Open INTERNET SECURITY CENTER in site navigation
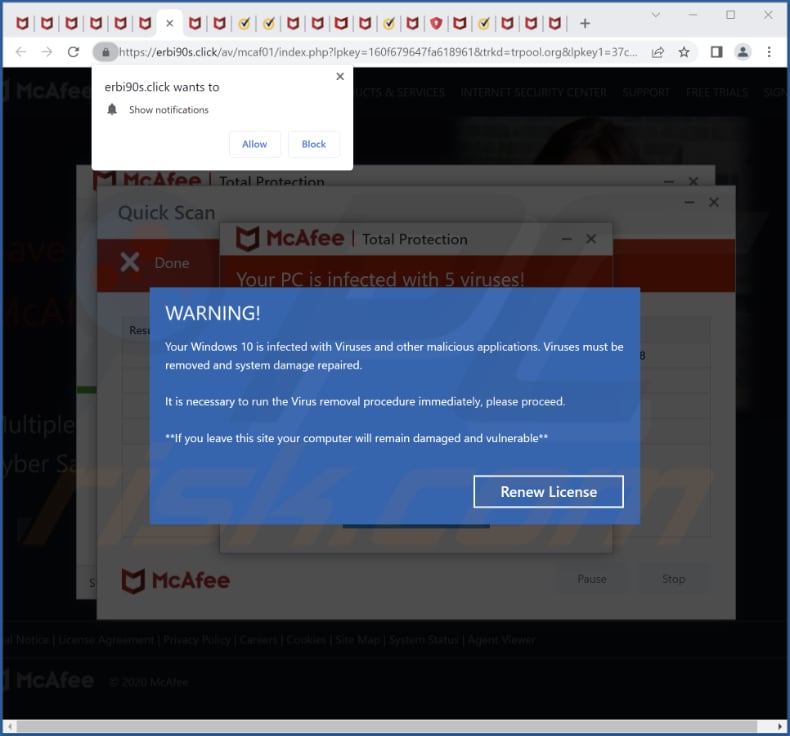790x736 pixels. click(x=533, y=92)
